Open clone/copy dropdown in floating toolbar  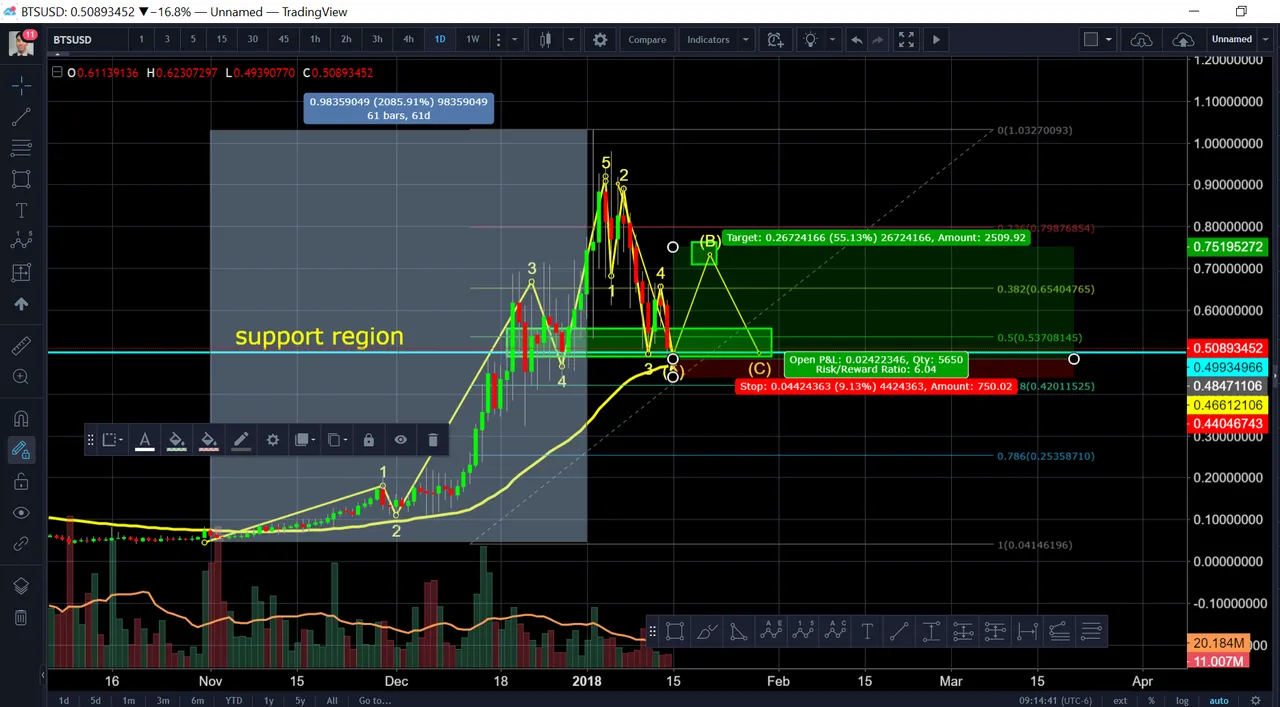336,440
